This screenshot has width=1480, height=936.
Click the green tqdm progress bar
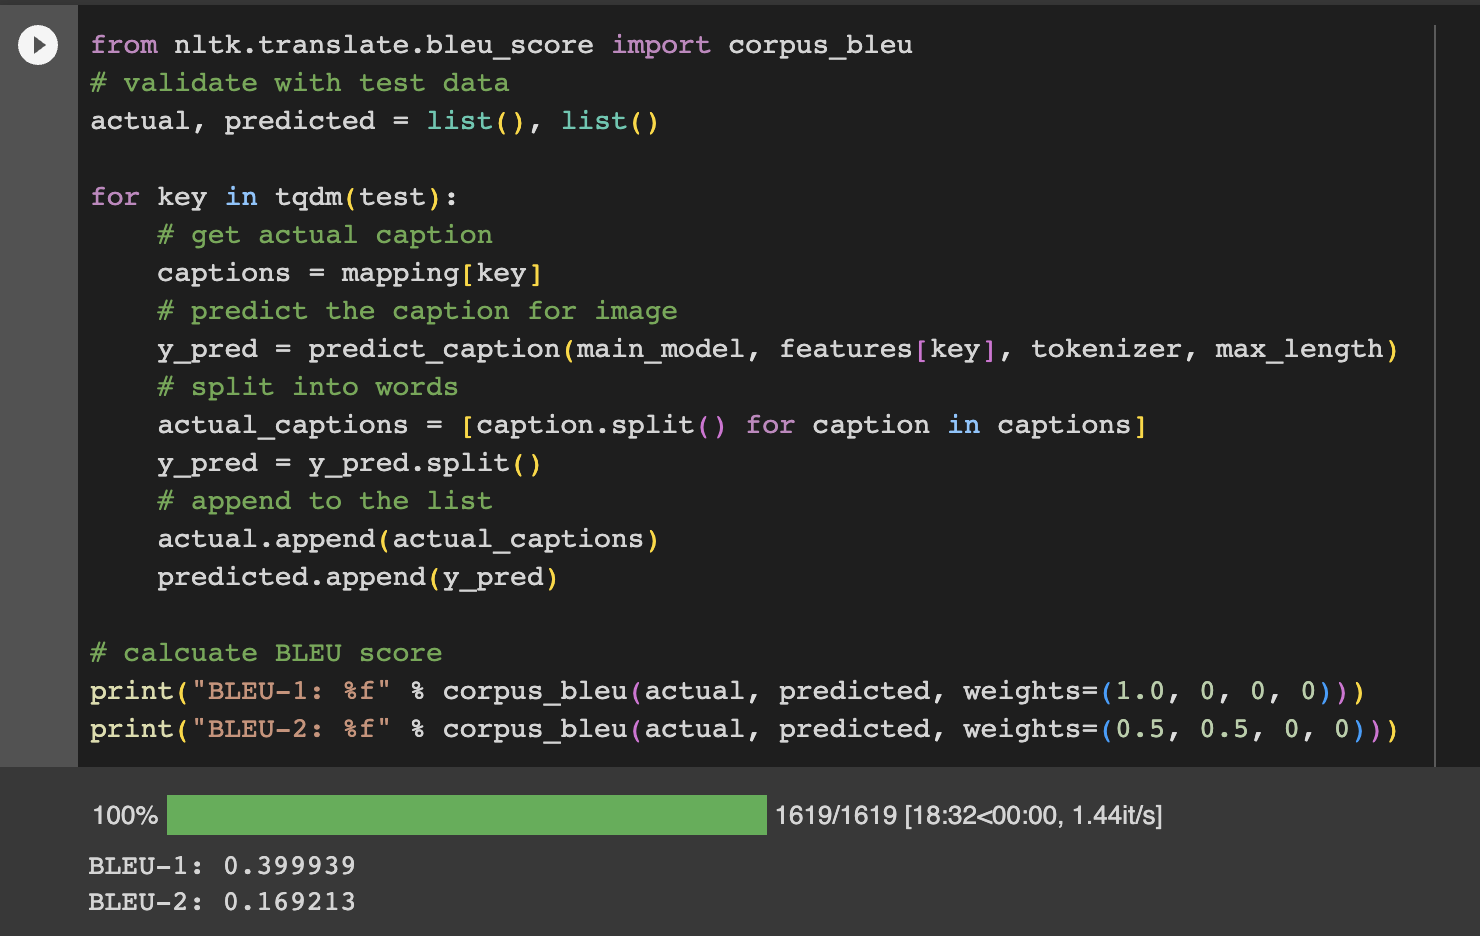[466, 815]
